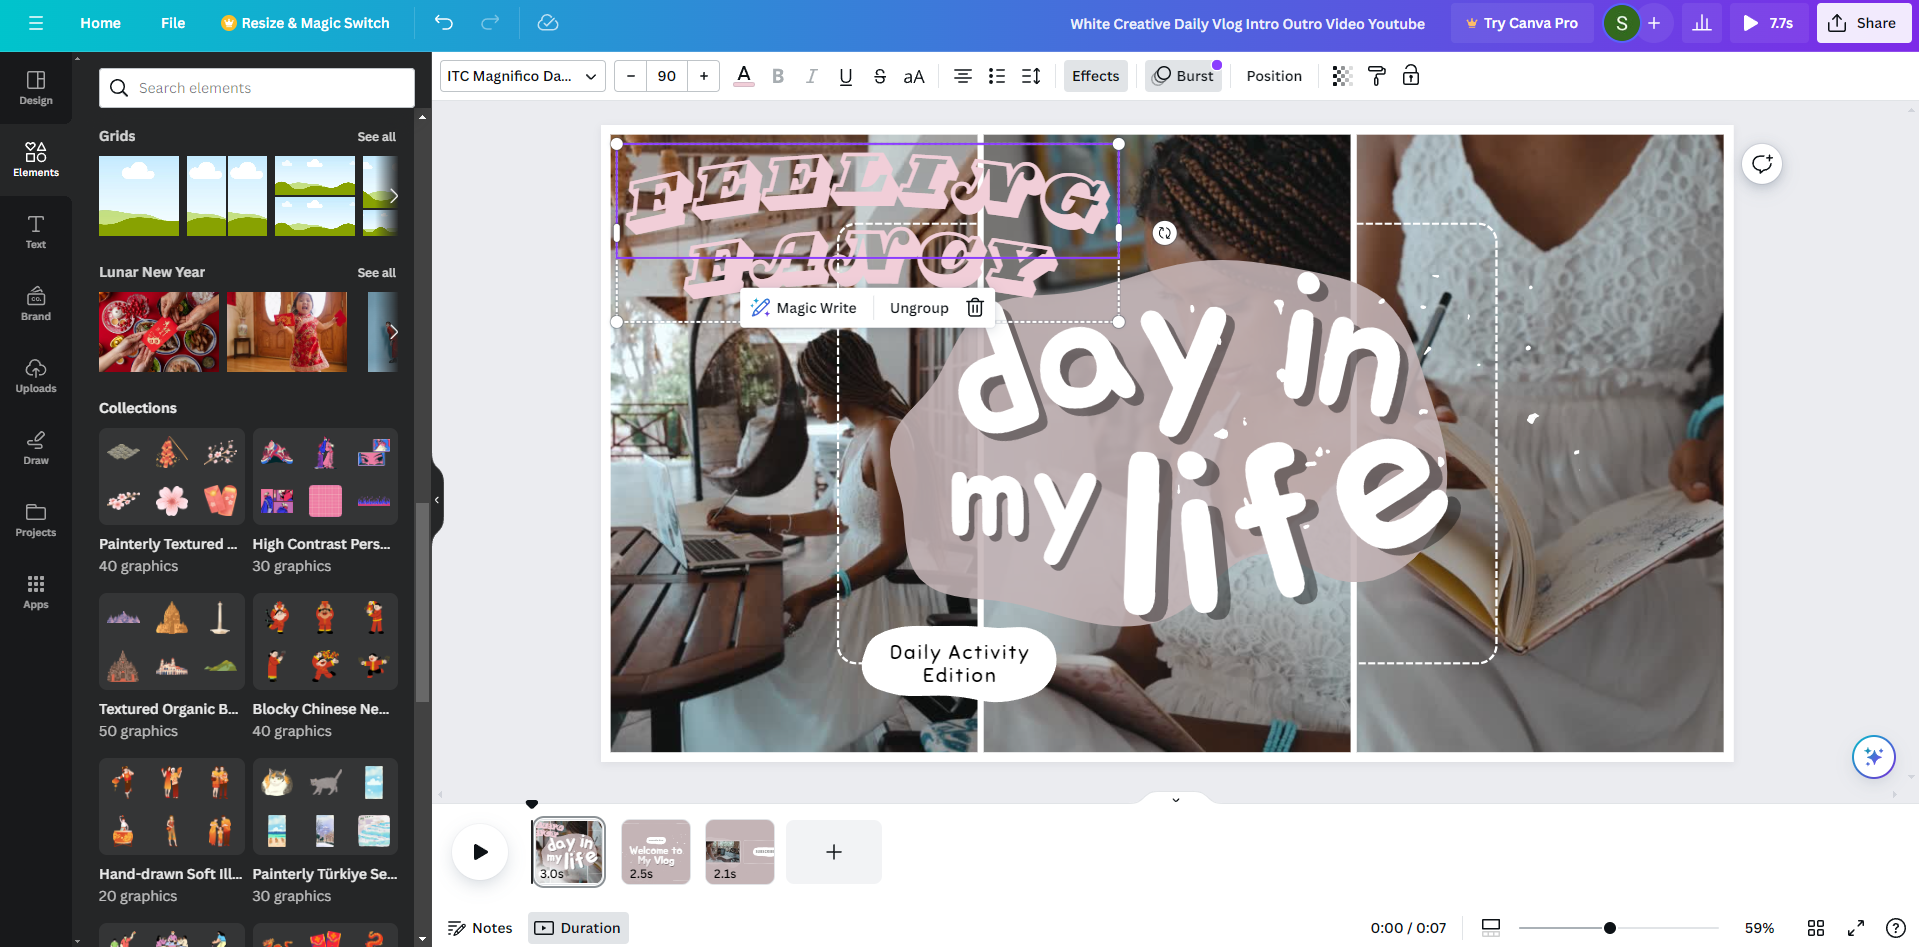Open the Projects panel
Viewport: 1919px width, 947px height.
(36, 520)
